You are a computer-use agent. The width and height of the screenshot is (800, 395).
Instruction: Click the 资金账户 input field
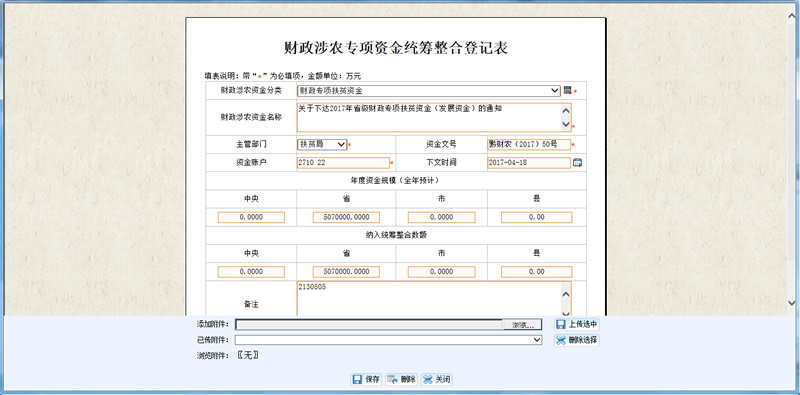coord(343,163)
